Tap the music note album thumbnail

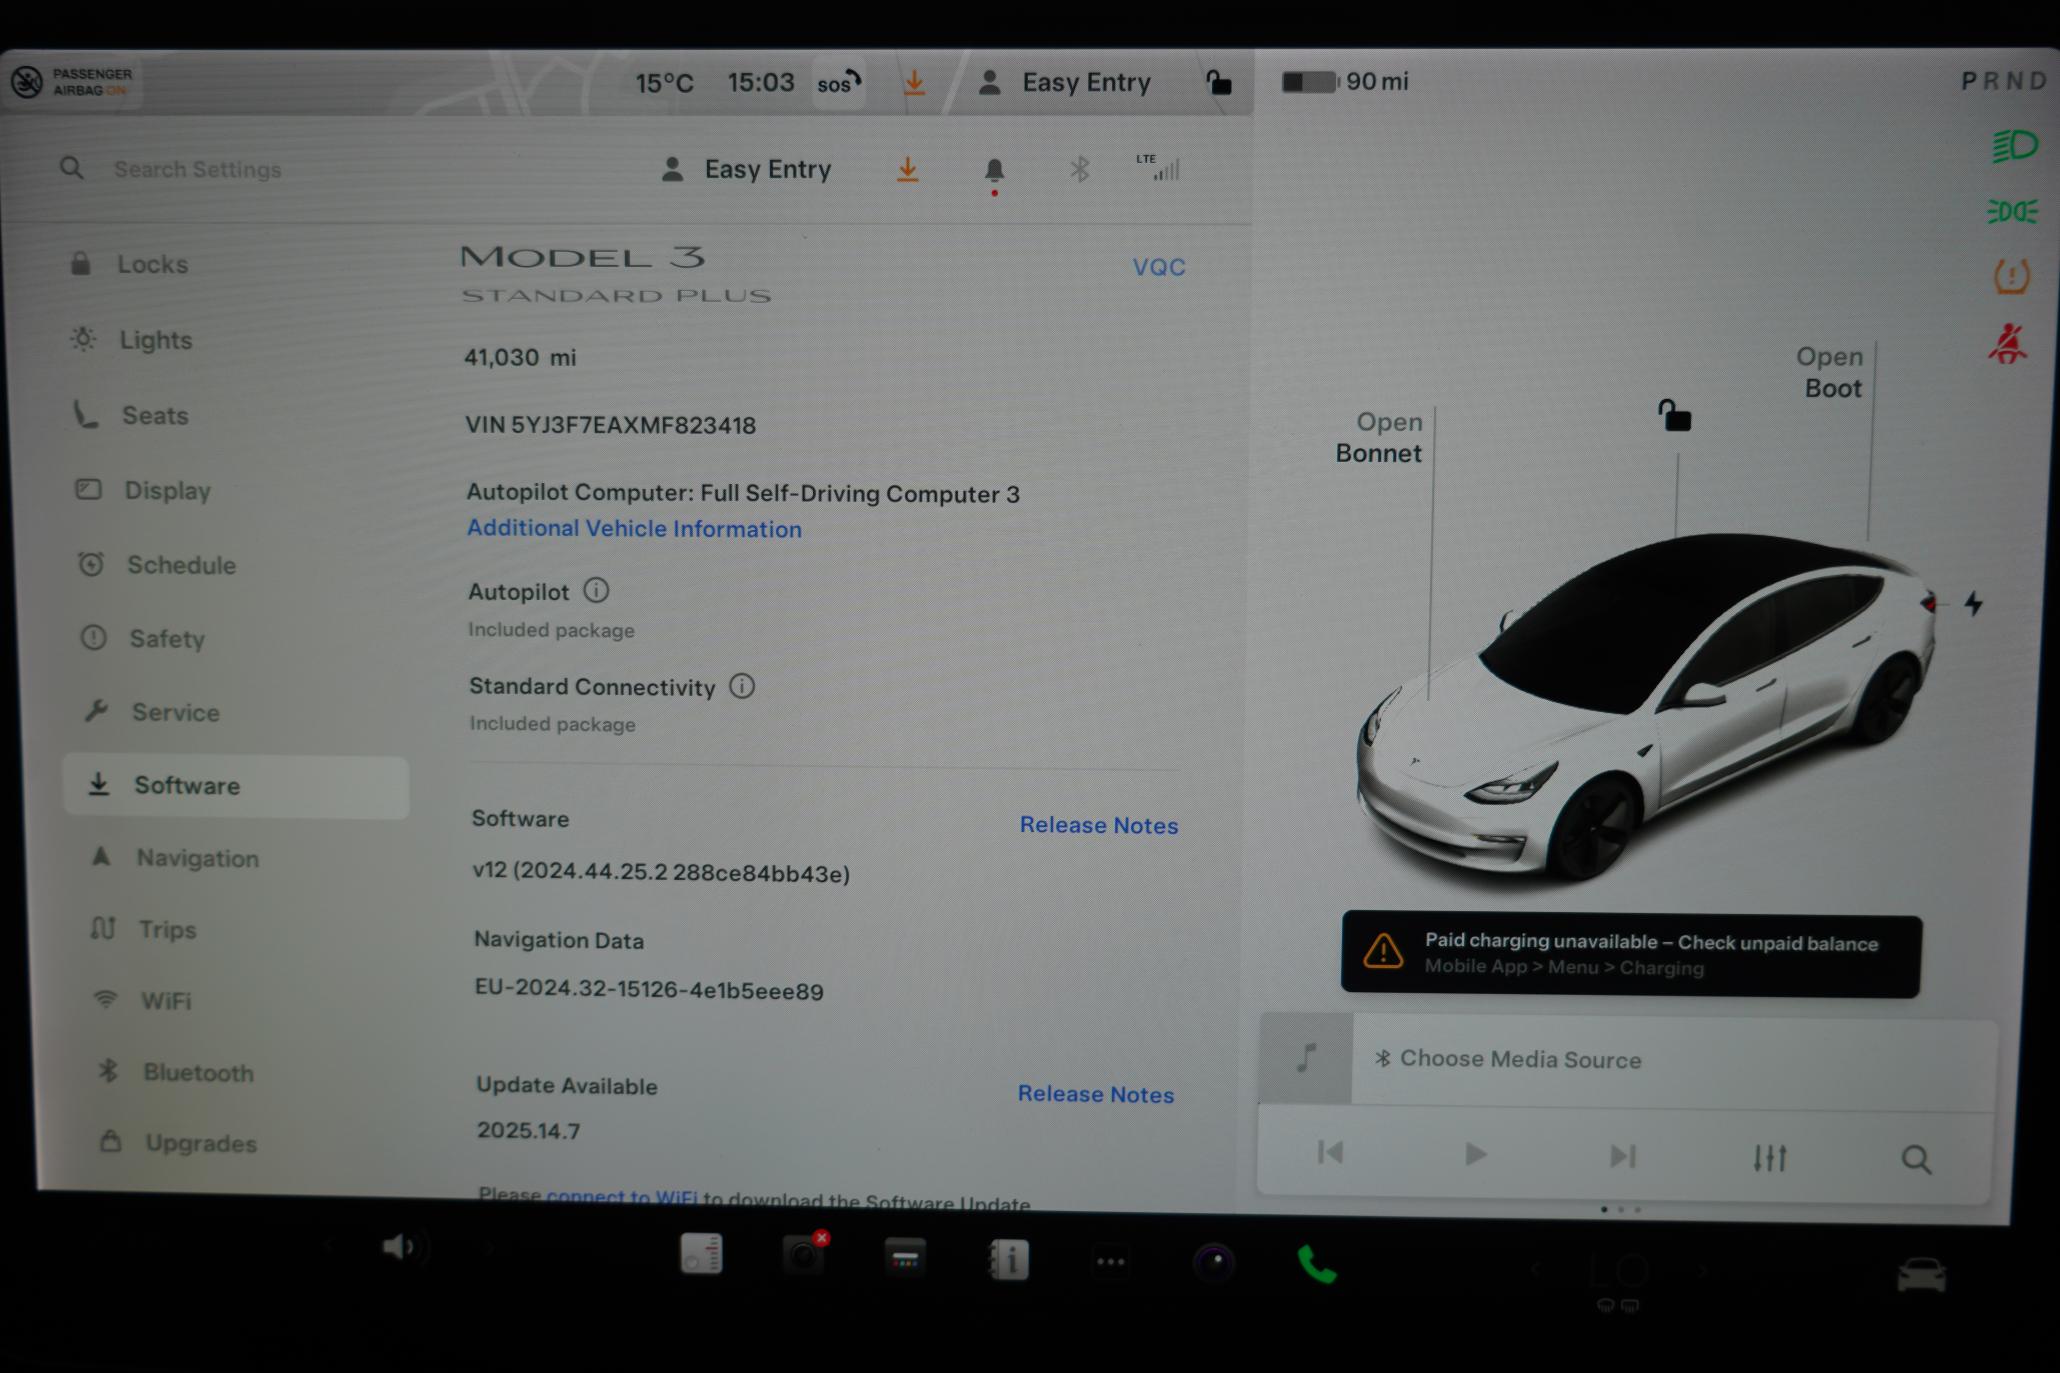click(1305, 1058)
